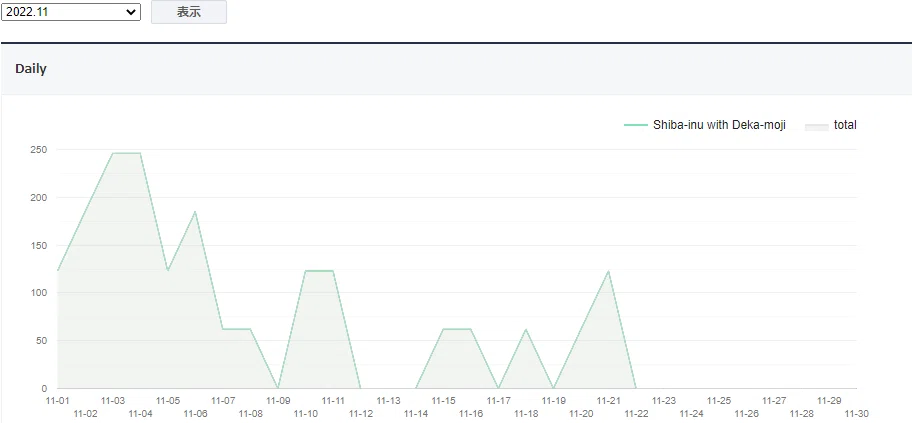This screenshot has width=912, height=423.
Task: Click the 11-21 peak point on the line
Action: coord(608,271)
